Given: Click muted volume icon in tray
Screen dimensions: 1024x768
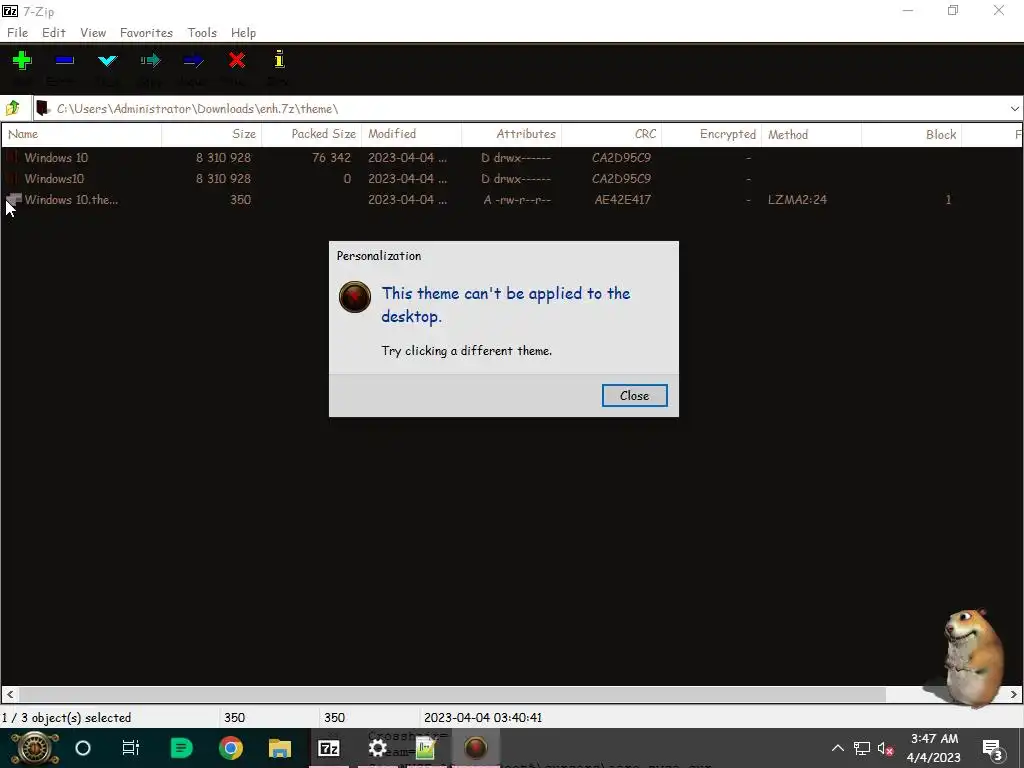Looking at the screenshot, I should (886, 749).
